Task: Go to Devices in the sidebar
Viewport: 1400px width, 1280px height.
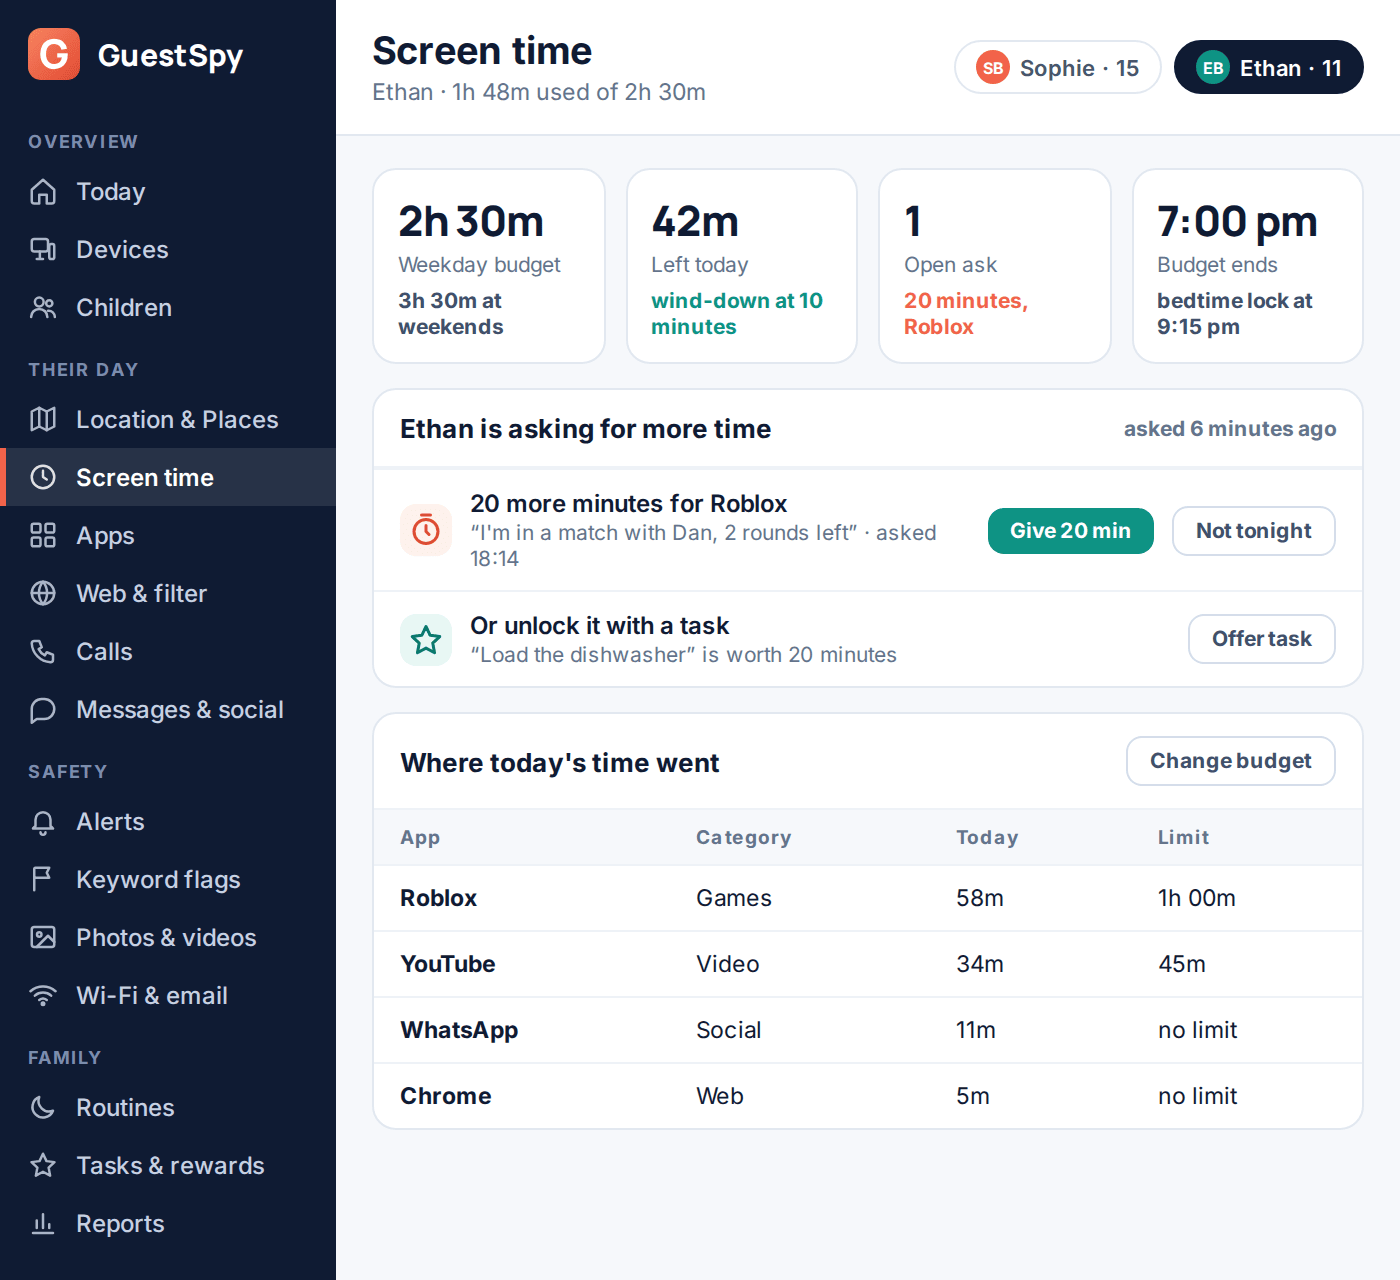Action: 168,249
